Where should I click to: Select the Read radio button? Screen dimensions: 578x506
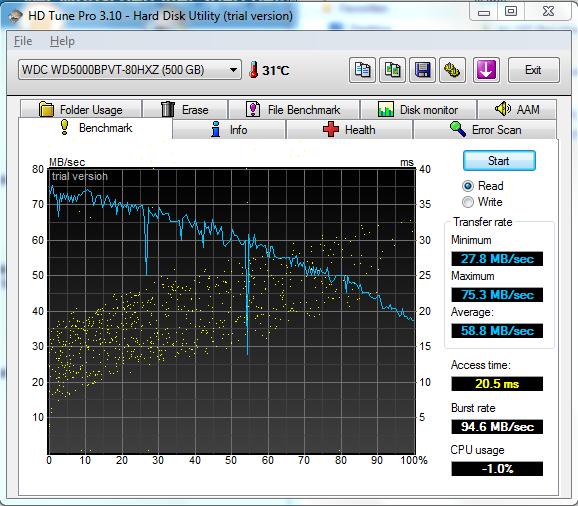tap(468, 186)
